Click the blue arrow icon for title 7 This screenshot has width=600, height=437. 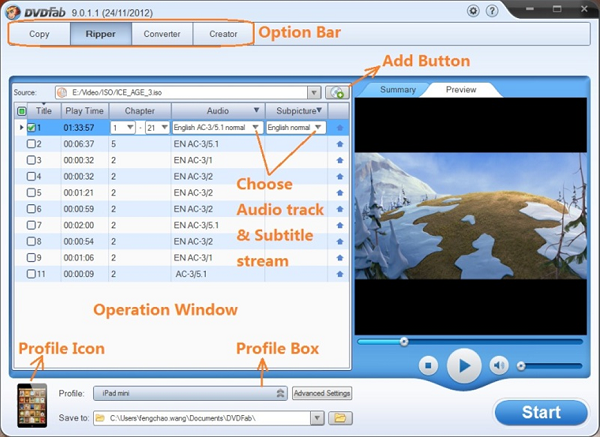(x=340, y=225)
